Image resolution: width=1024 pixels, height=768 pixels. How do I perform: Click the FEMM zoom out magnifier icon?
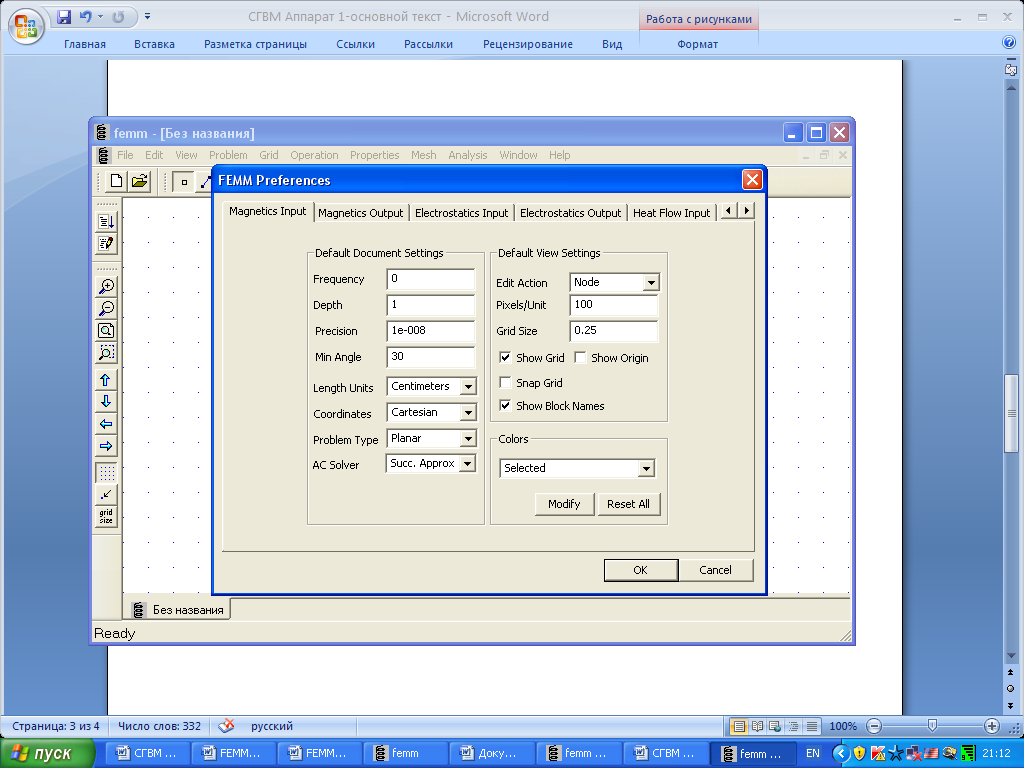(x=106, y=308)
